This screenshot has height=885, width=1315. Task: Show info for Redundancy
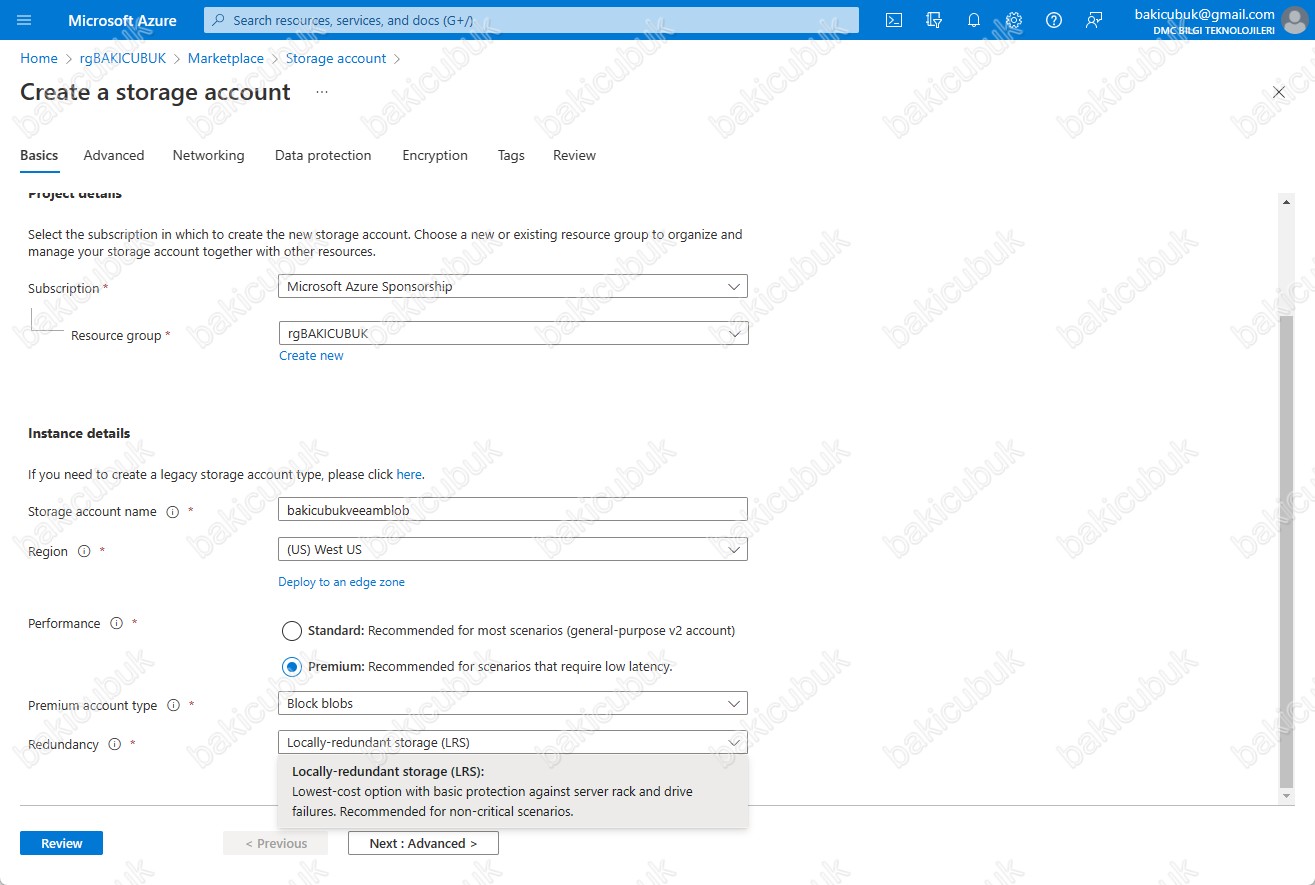114,745
